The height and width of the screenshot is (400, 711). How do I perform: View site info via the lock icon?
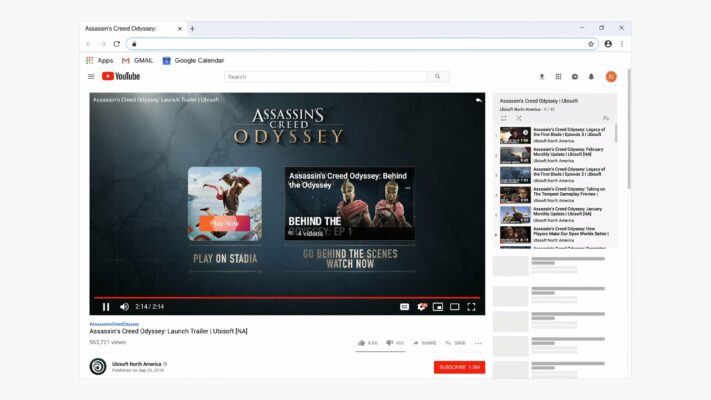point(134,44)
